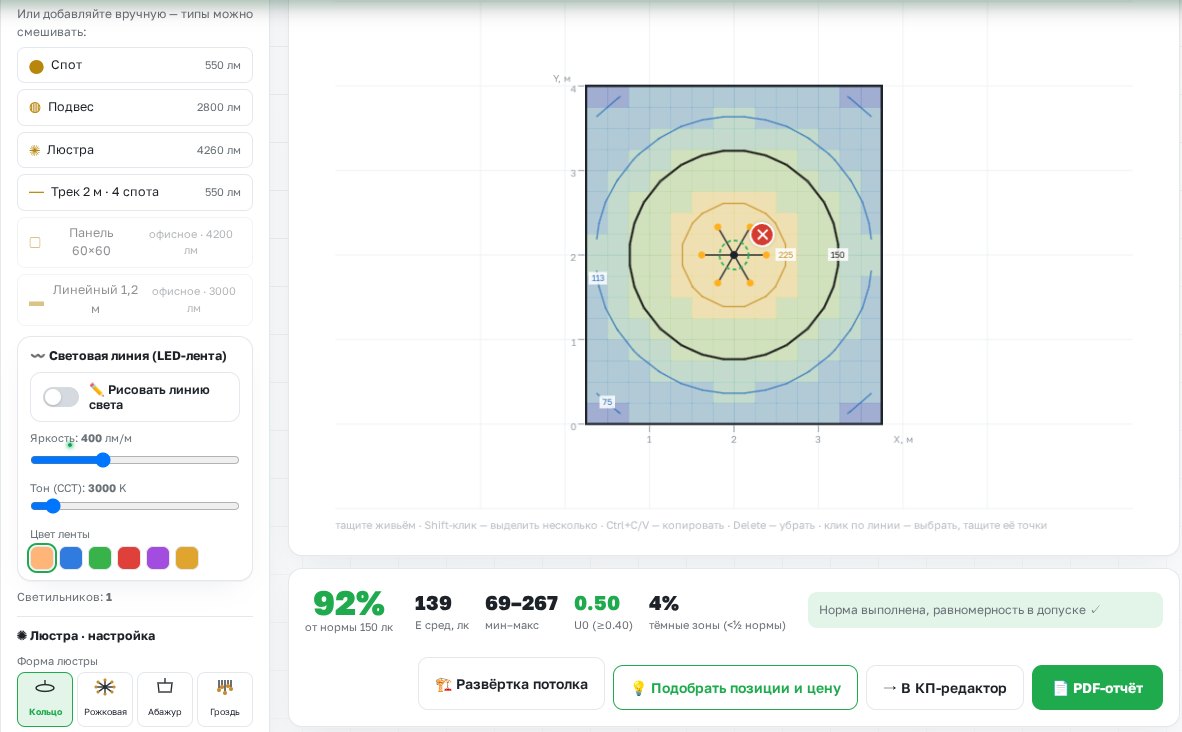Image resolution: width=1182 pixels, height=732 pixels.
Task: Select the Гроздь chandelier shape
Action: click(x=225, y=700)
